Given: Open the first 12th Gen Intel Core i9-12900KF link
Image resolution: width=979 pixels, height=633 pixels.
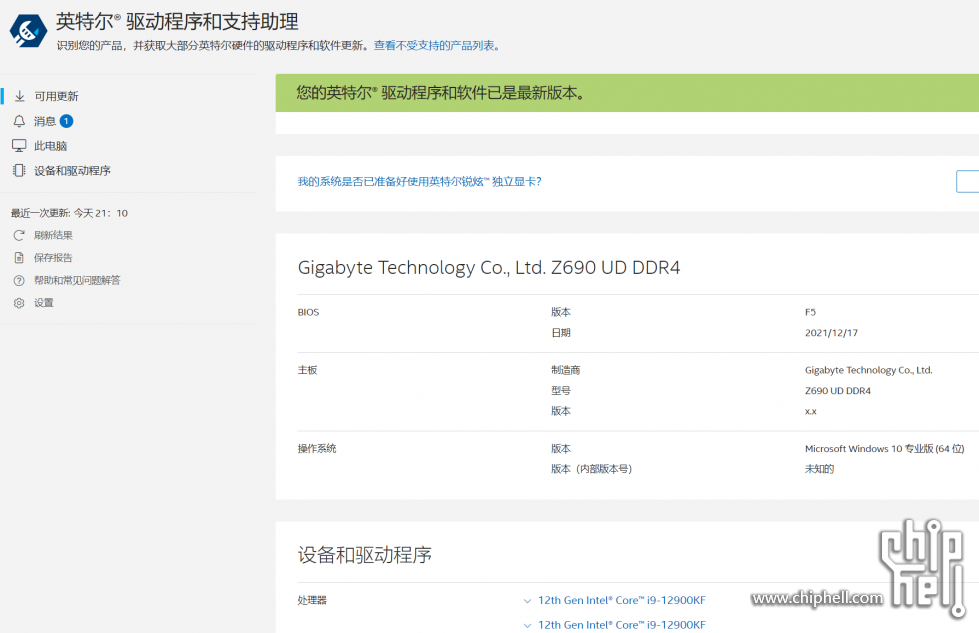Looking at the screenshot, I should point(622,600).
